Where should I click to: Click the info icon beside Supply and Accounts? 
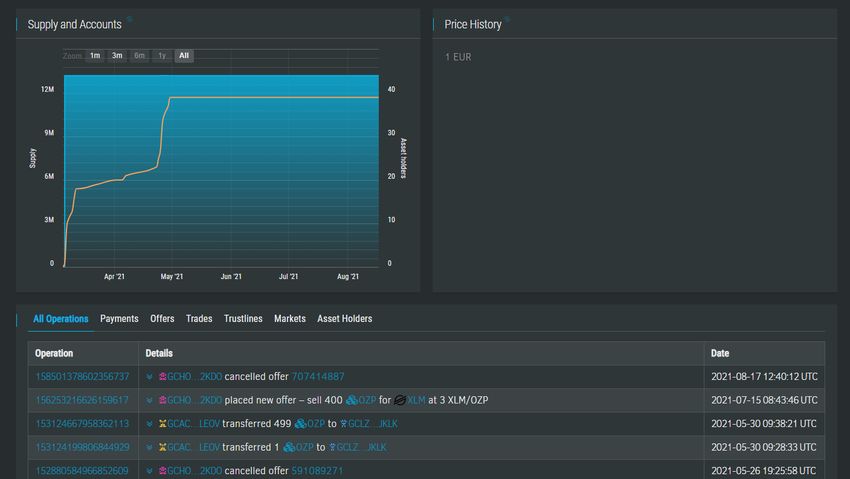click(129, 20)
